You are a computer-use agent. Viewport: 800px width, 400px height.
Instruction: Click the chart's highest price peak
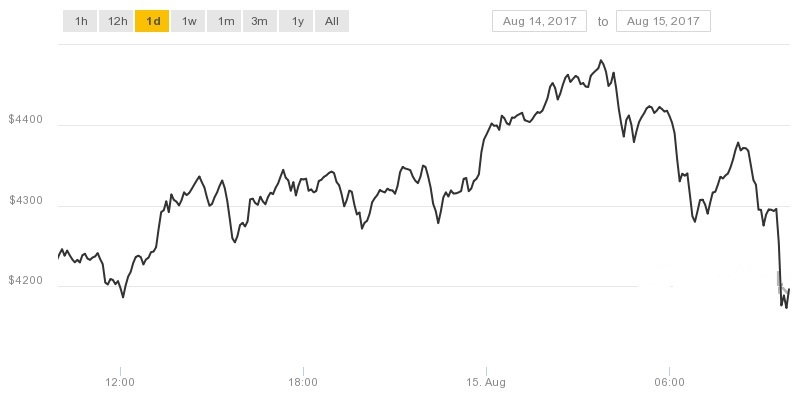601,60
